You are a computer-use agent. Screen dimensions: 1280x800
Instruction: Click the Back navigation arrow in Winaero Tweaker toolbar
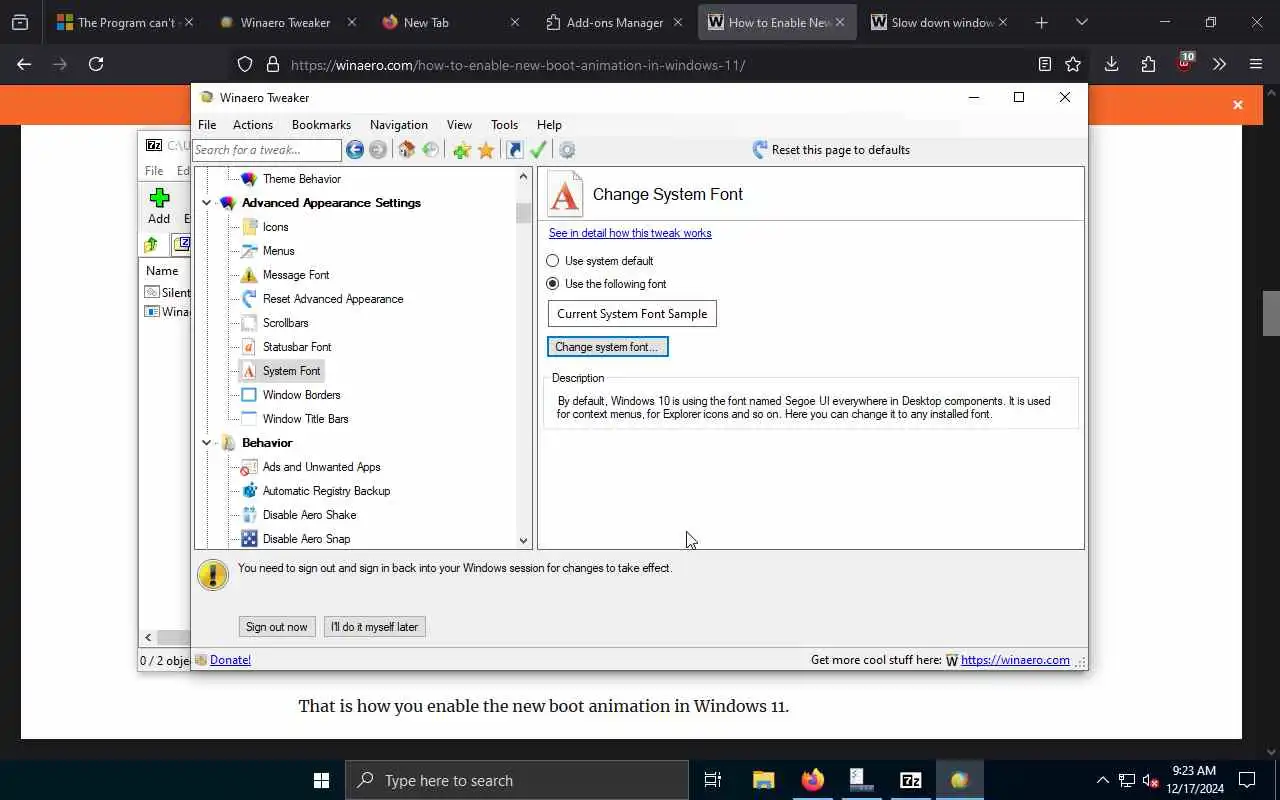click(x=355, y=150)
